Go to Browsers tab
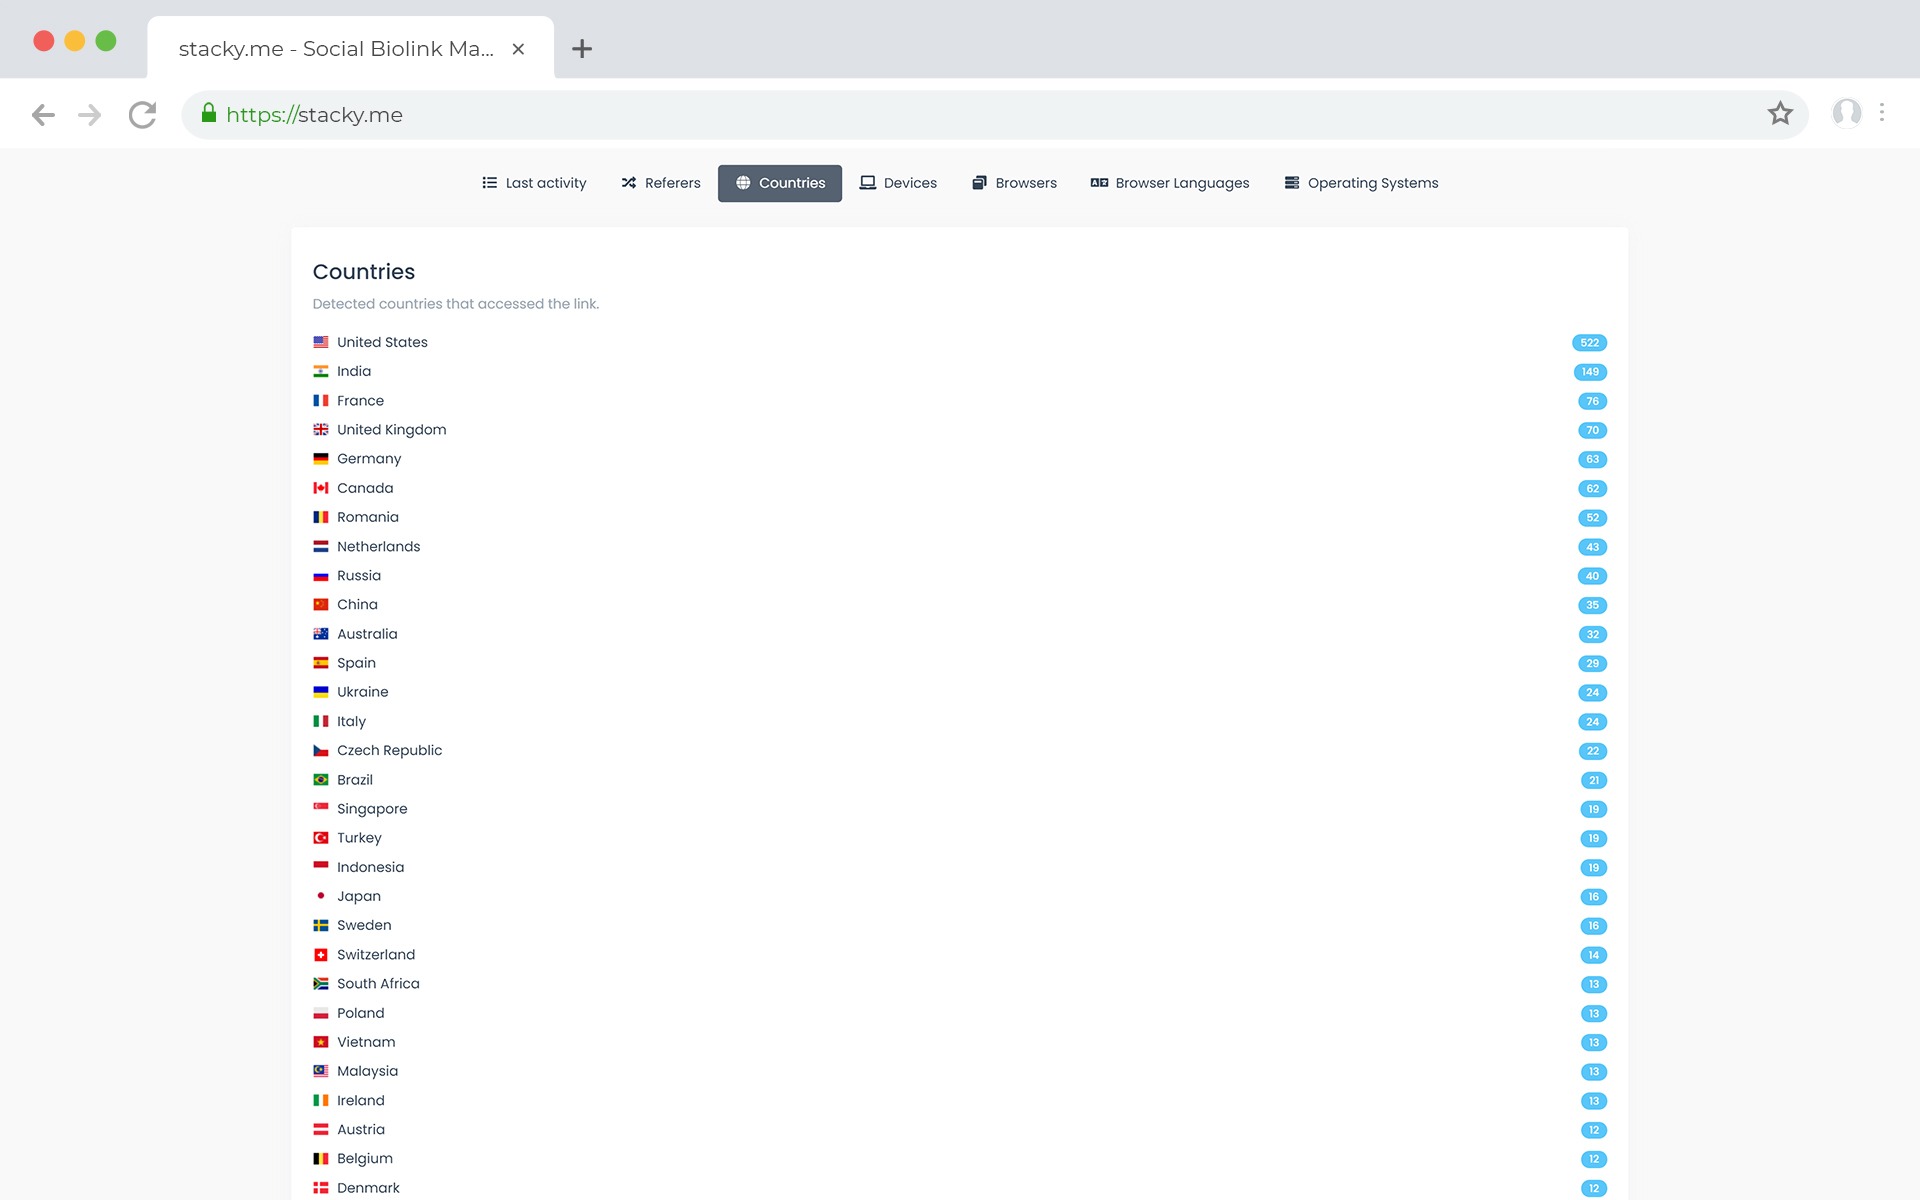This screenshot has width=1920, height=1200. pos(1014,183)
